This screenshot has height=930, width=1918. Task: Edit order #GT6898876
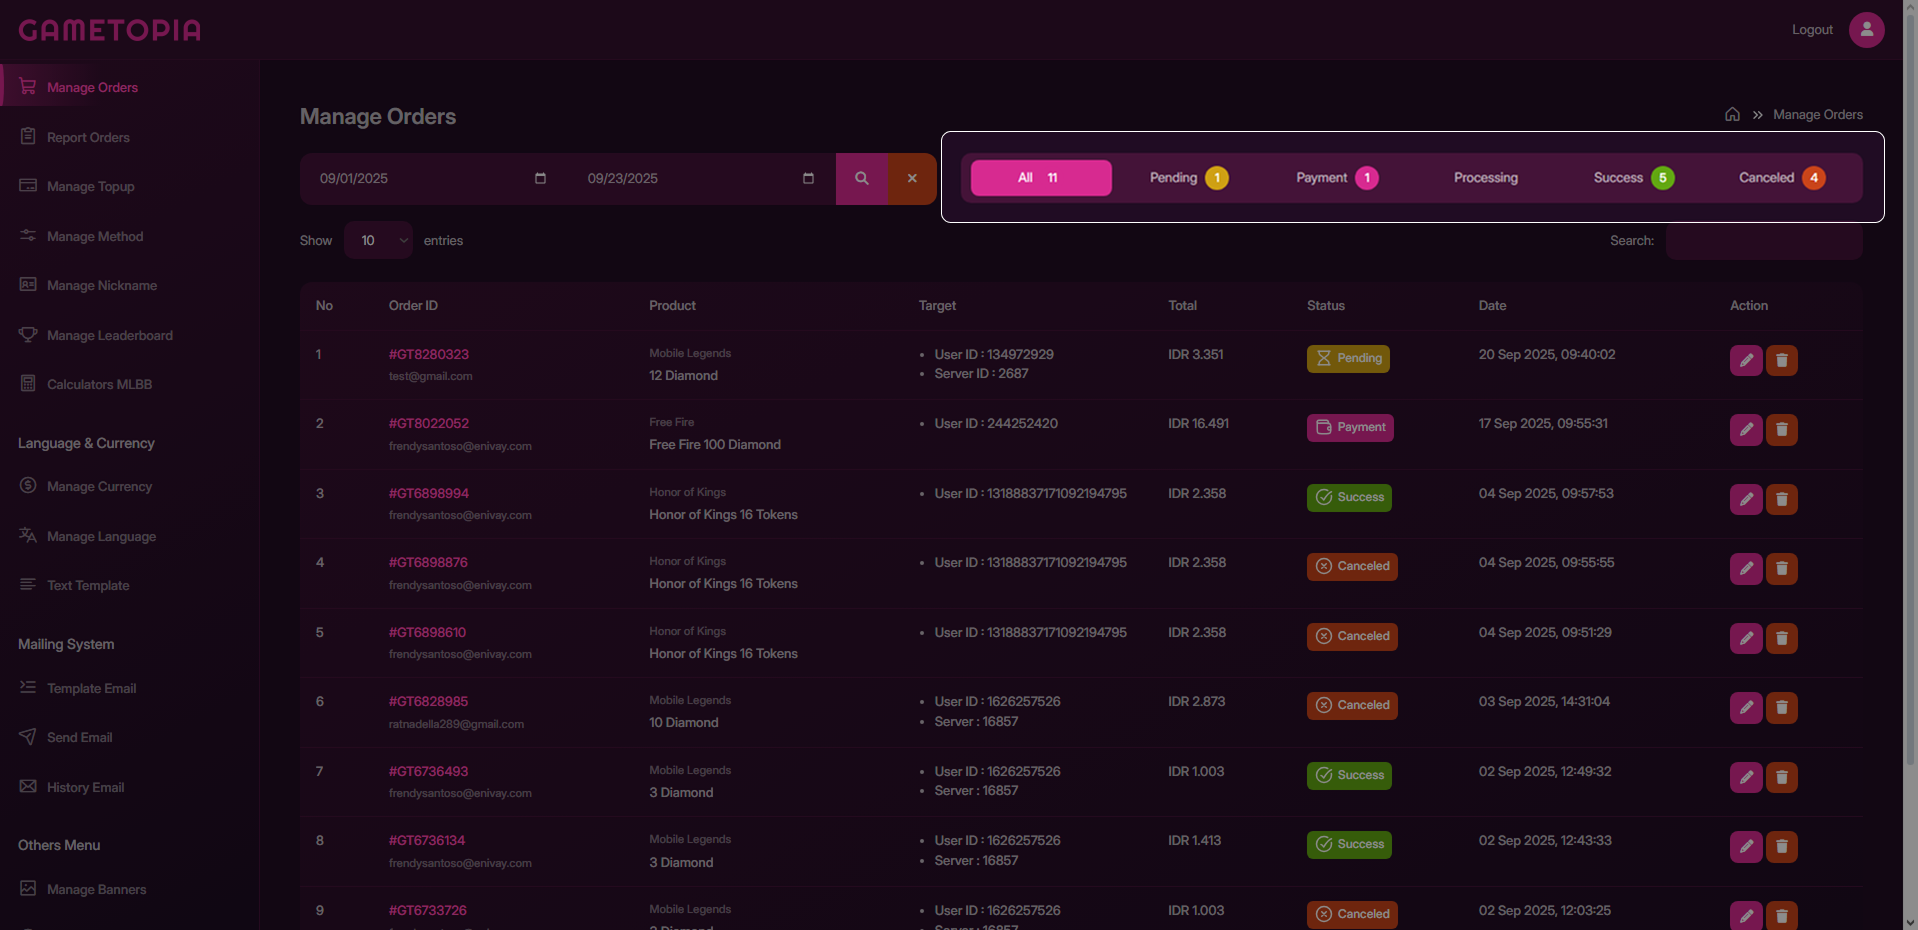click(1746, 569)
